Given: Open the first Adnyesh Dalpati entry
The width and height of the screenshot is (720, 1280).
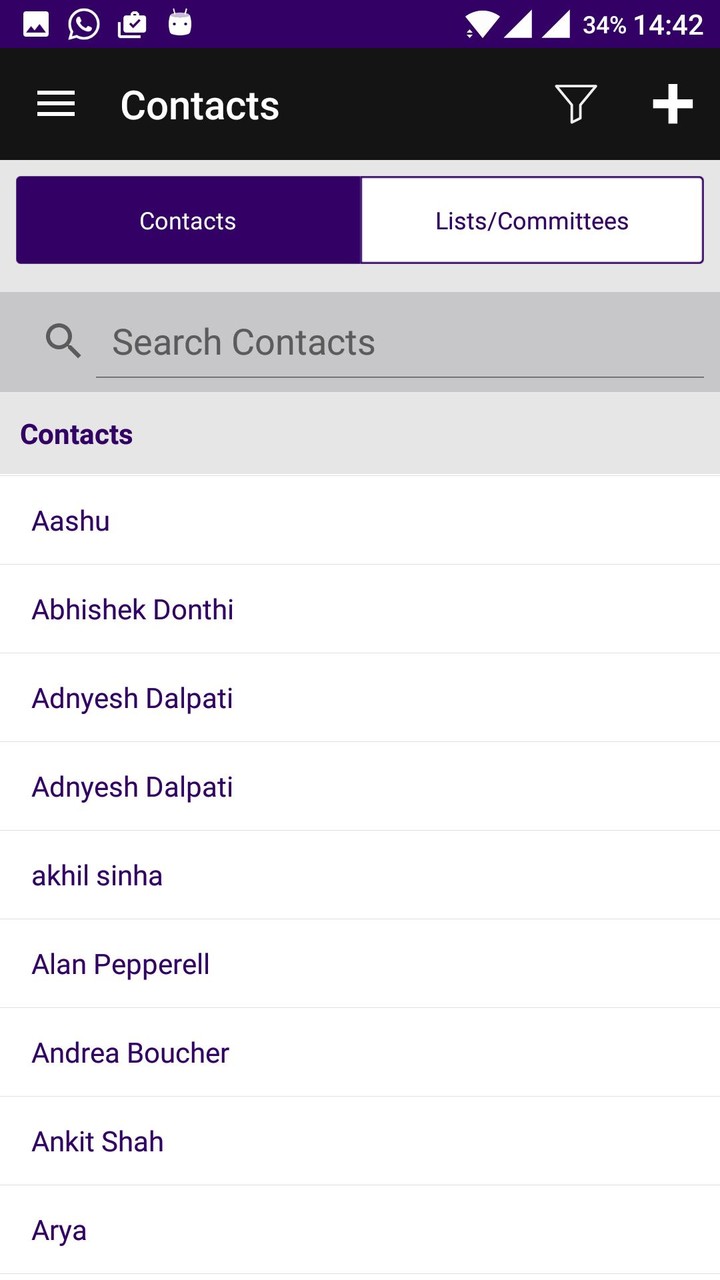Looking at the screenshot, I should (x=360, y=698).
